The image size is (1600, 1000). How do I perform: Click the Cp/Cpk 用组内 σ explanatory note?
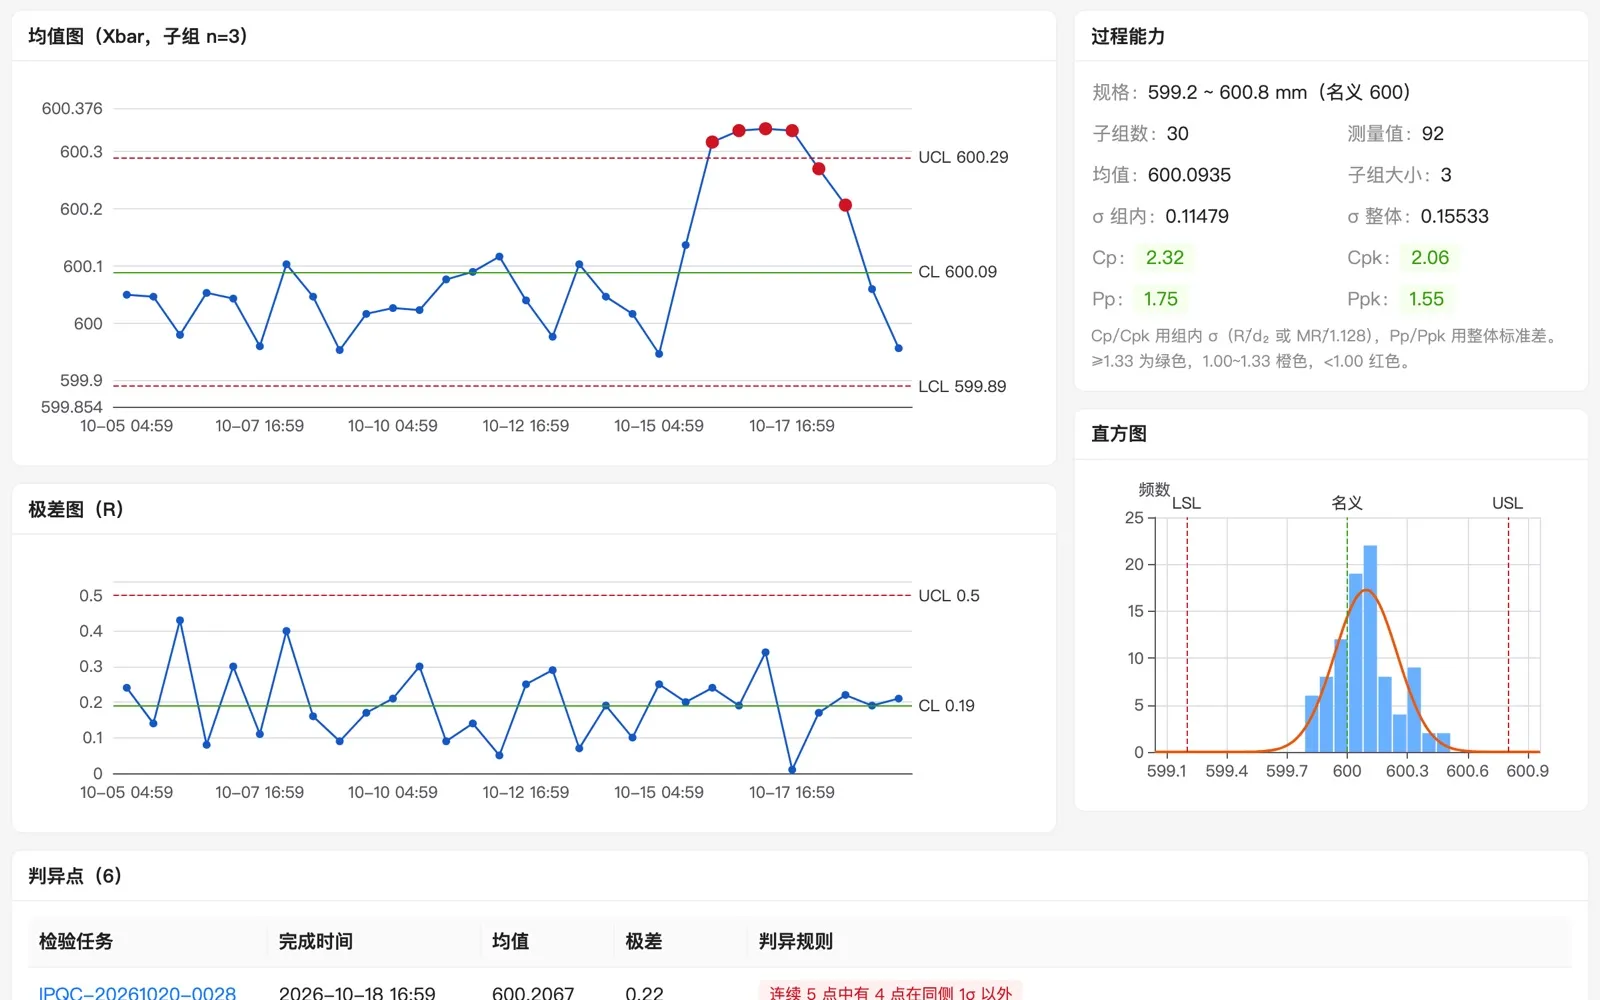(1326, 349)
